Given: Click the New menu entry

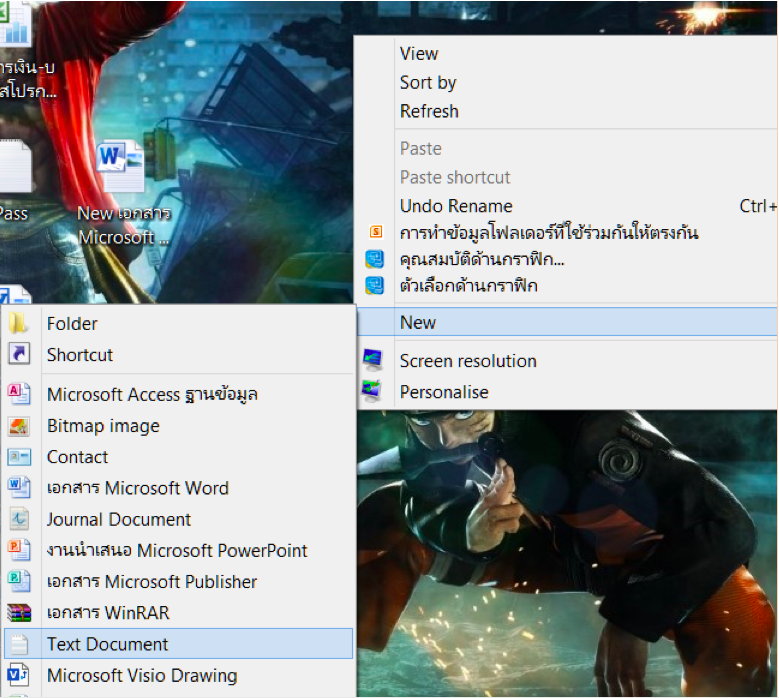Looking at the screenshot, I should tap(566, 322).
